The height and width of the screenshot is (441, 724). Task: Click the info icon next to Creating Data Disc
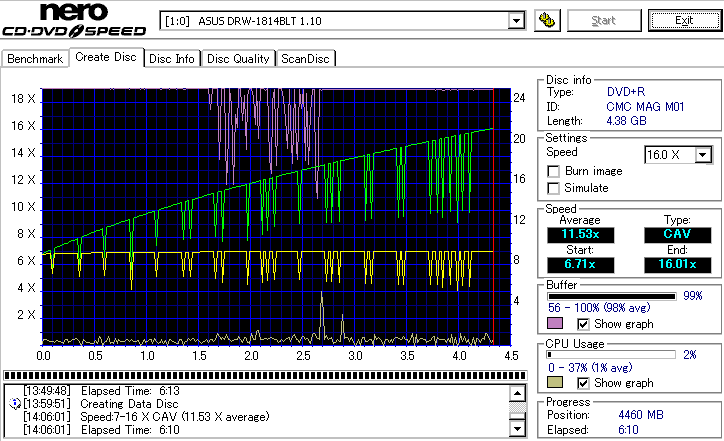click(x=14, y=403)
